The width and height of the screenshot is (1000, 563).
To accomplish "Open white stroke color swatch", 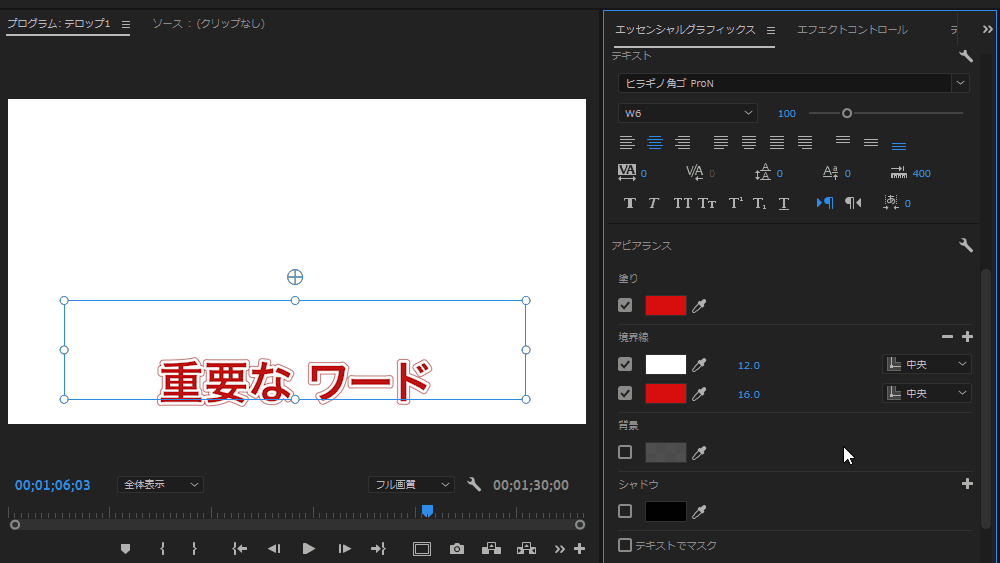I will 666,364.
